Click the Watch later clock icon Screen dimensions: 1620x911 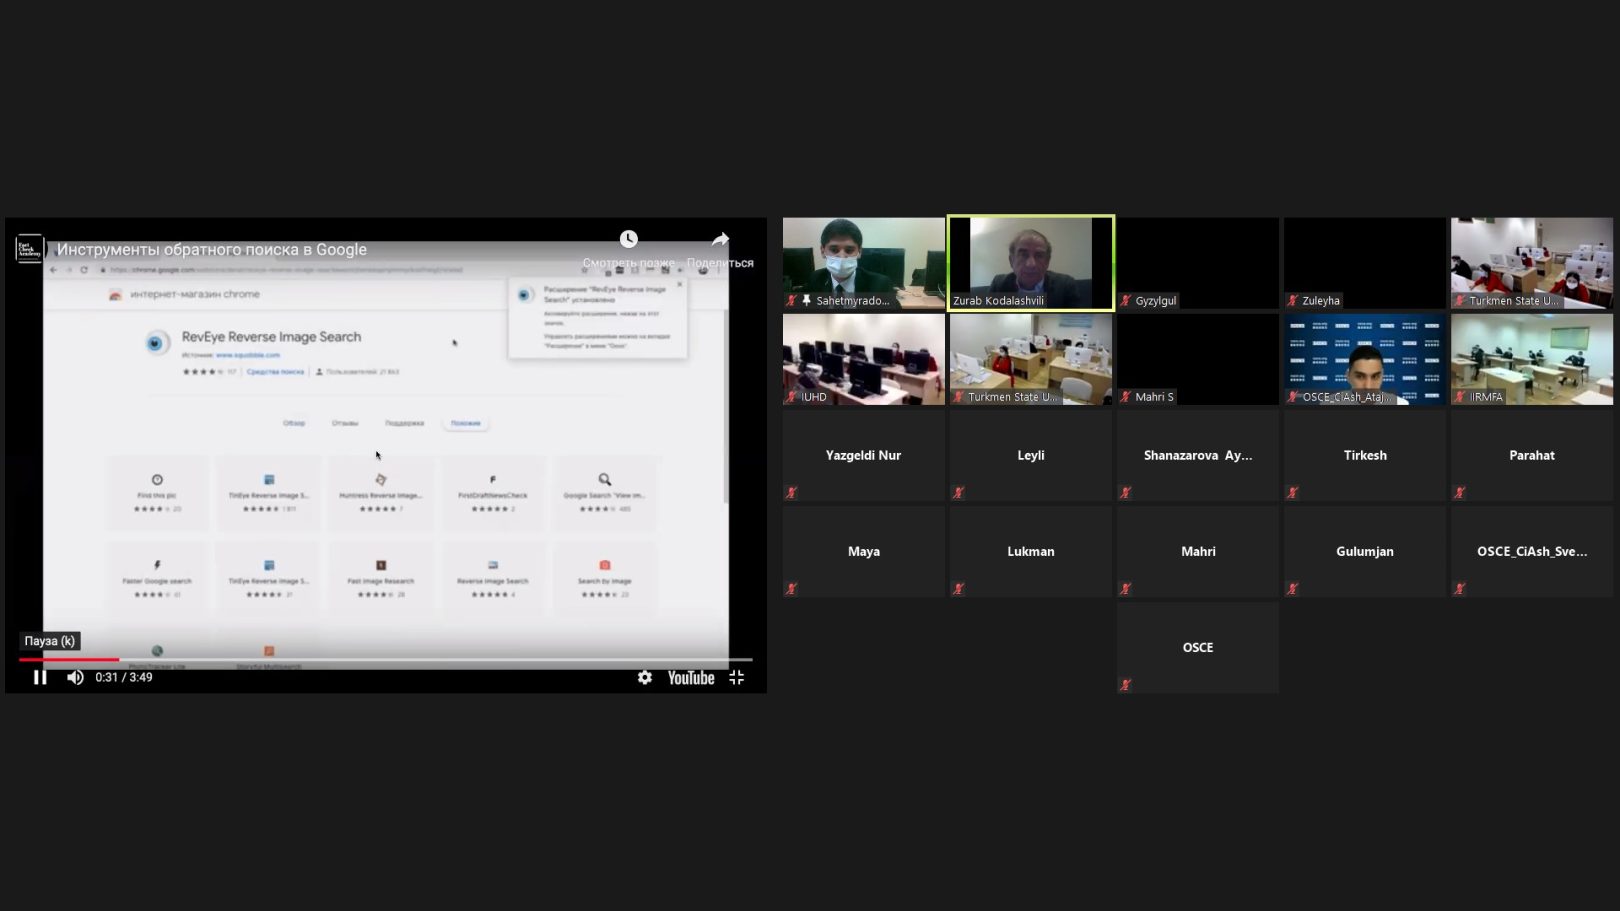[x=628, y=239]
